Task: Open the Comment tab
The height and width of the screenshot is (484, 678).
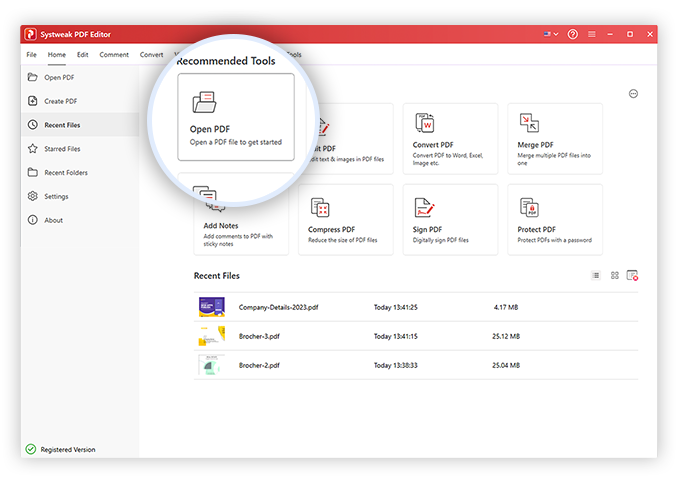Action: pyautogui.click(x=114, y=54)
